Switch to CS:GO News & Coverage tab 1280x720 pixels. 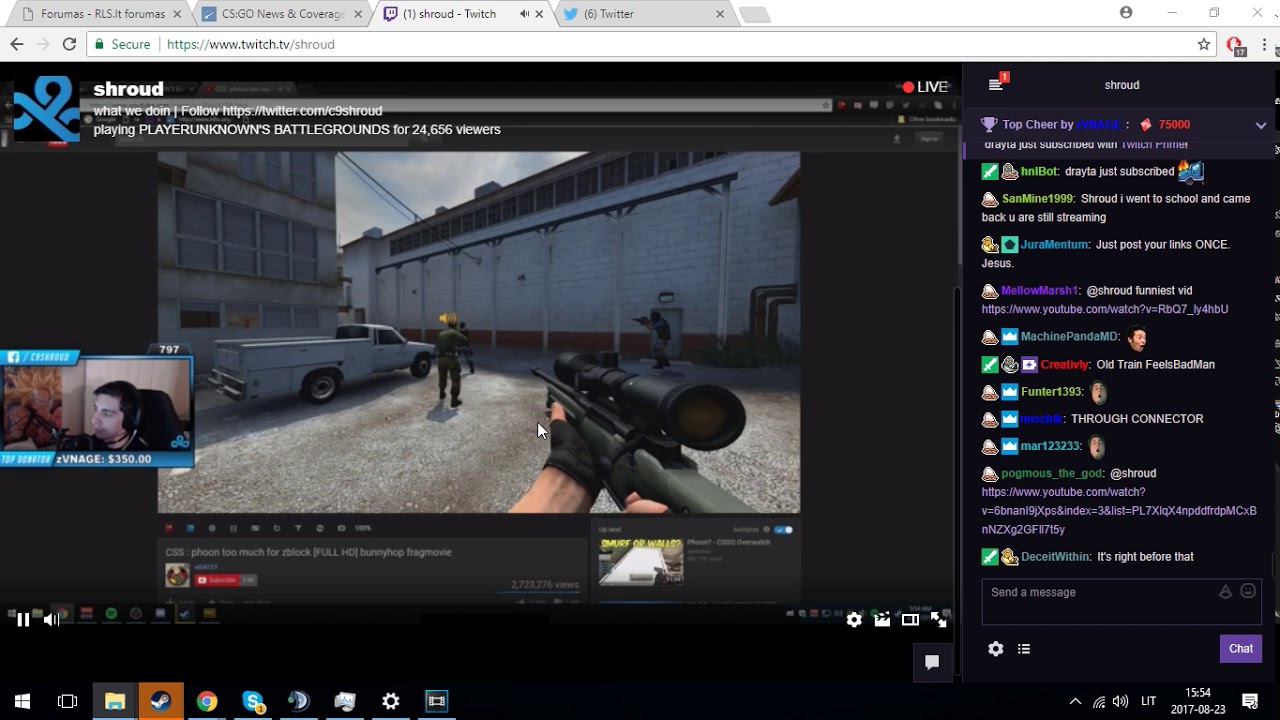(281, 14)
